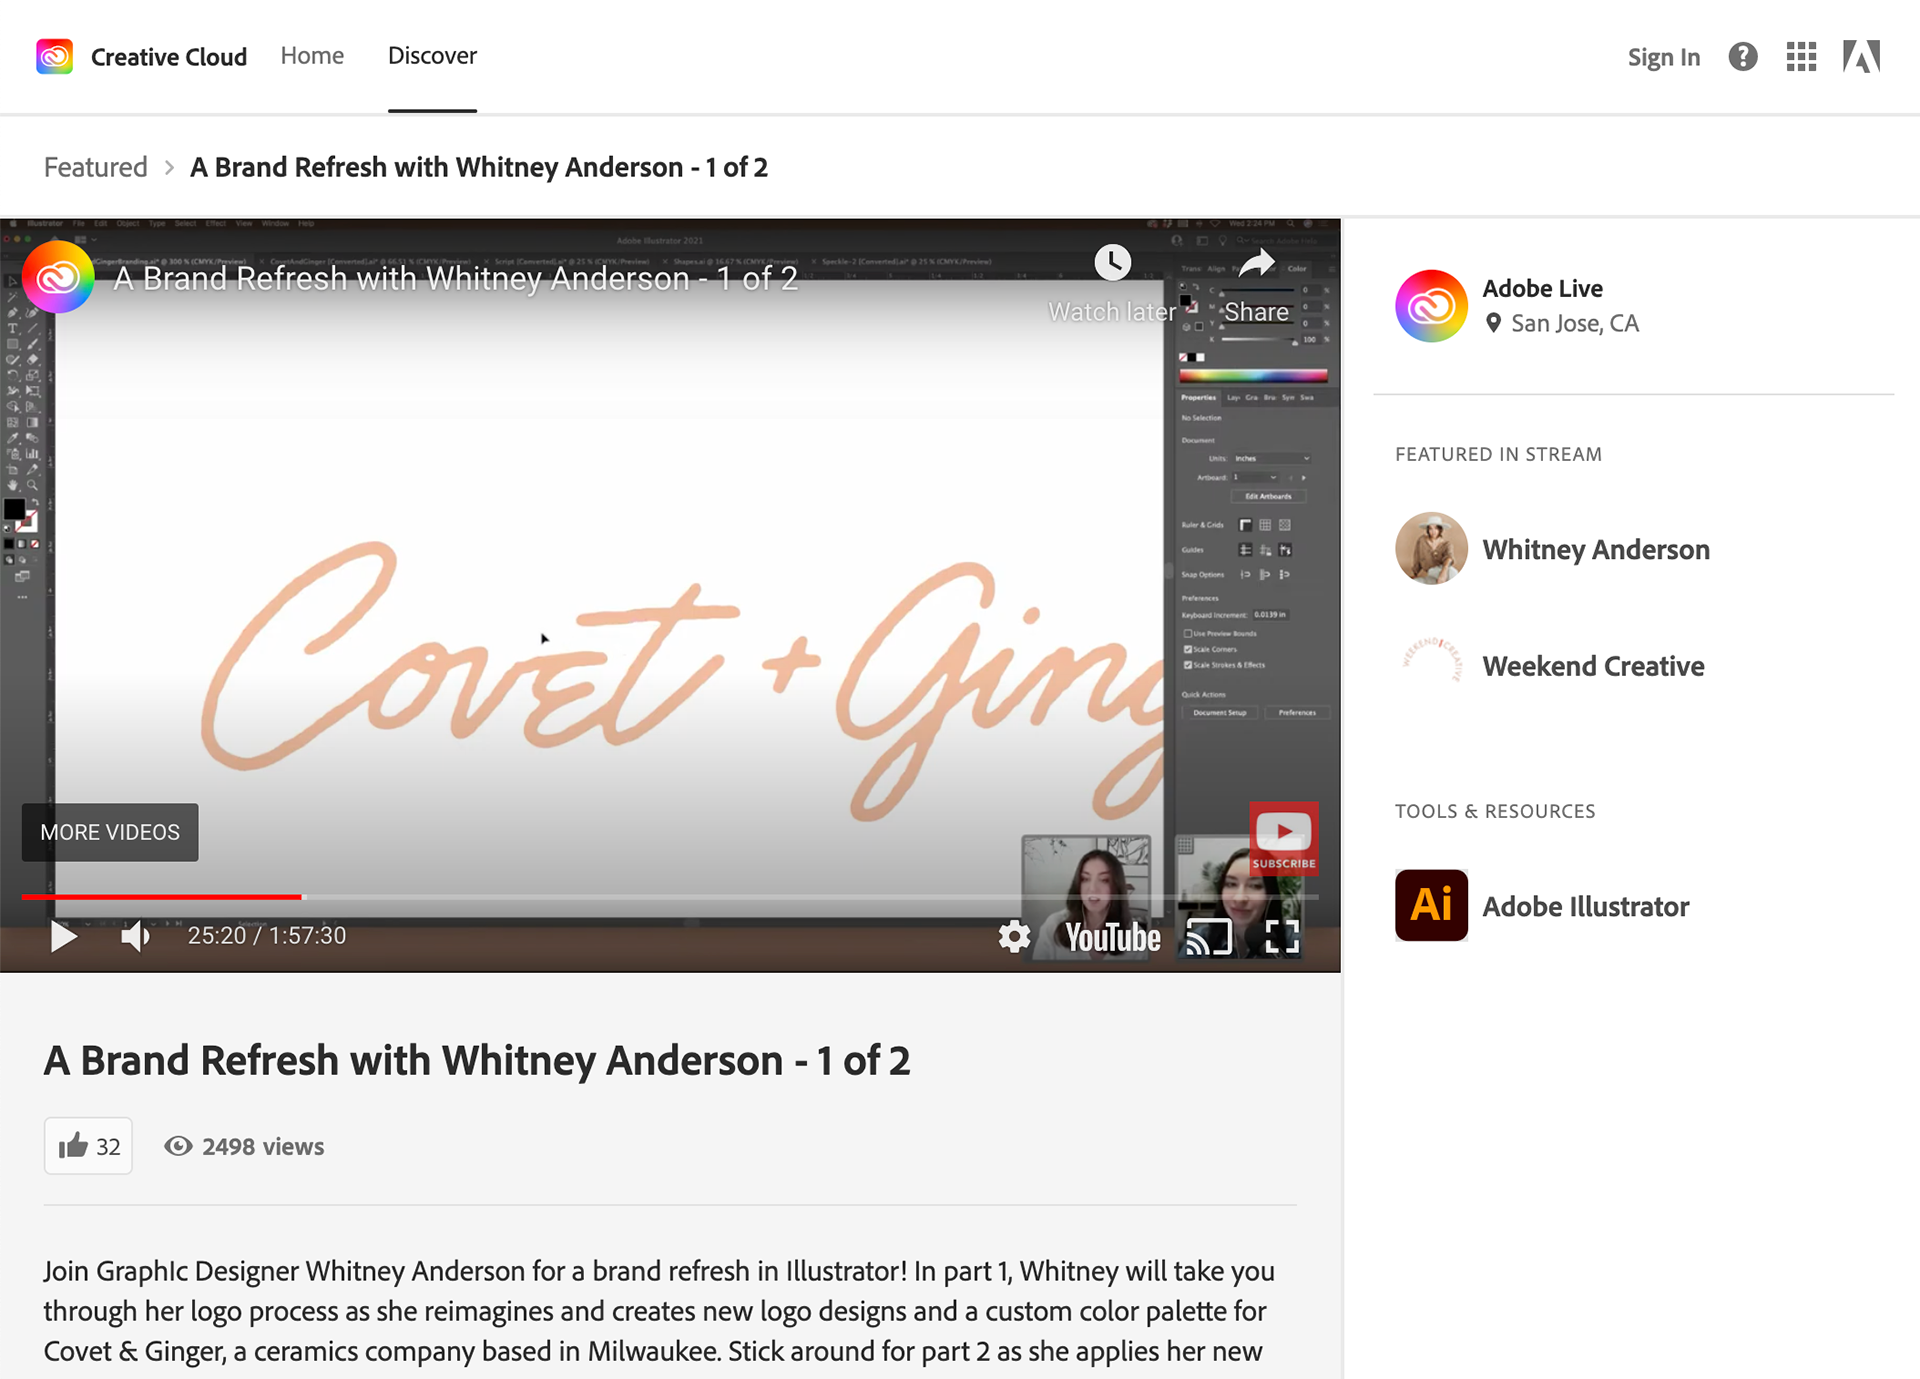Click the color spectrum bar in video
The image size is (1920, 1379).
[1253, 376]
